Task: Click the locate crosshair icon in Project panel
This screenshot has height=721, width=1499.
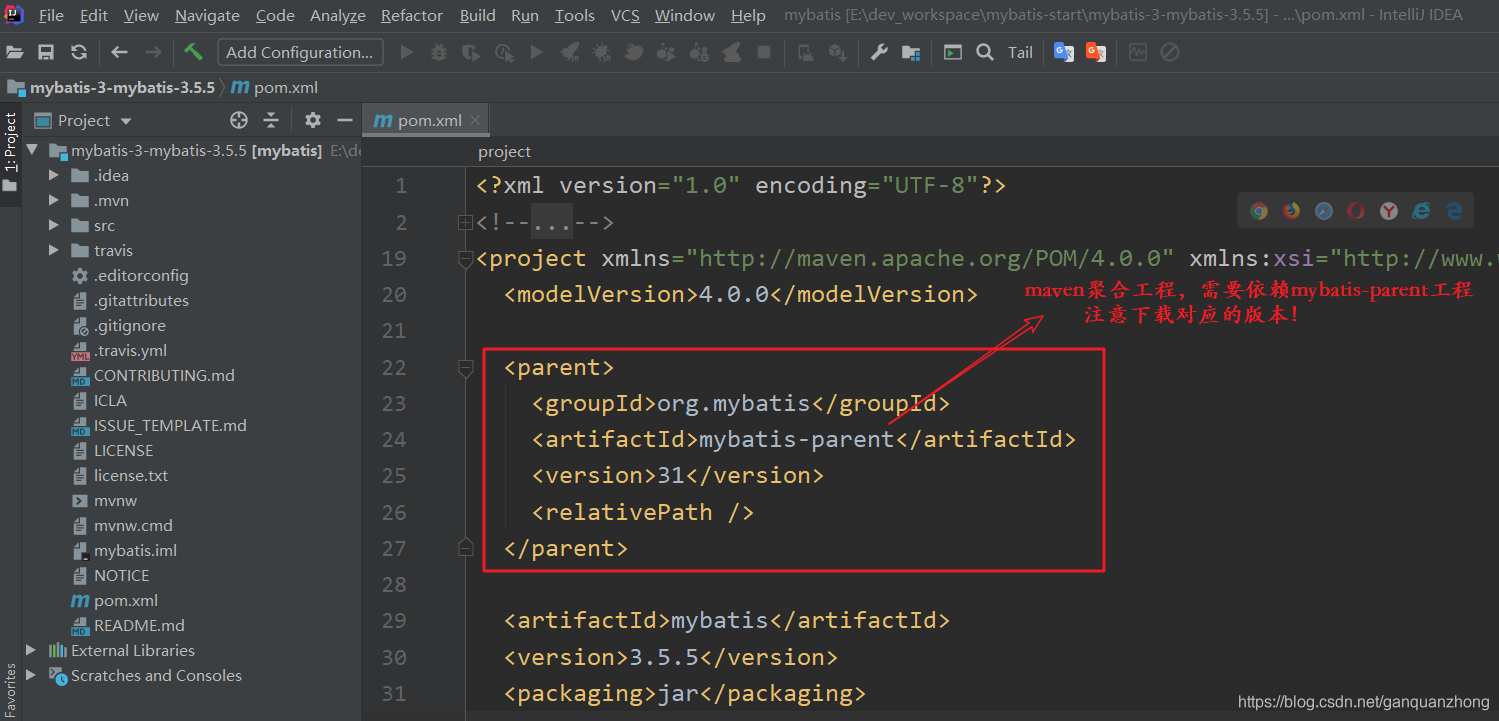Action: point(239,120)
